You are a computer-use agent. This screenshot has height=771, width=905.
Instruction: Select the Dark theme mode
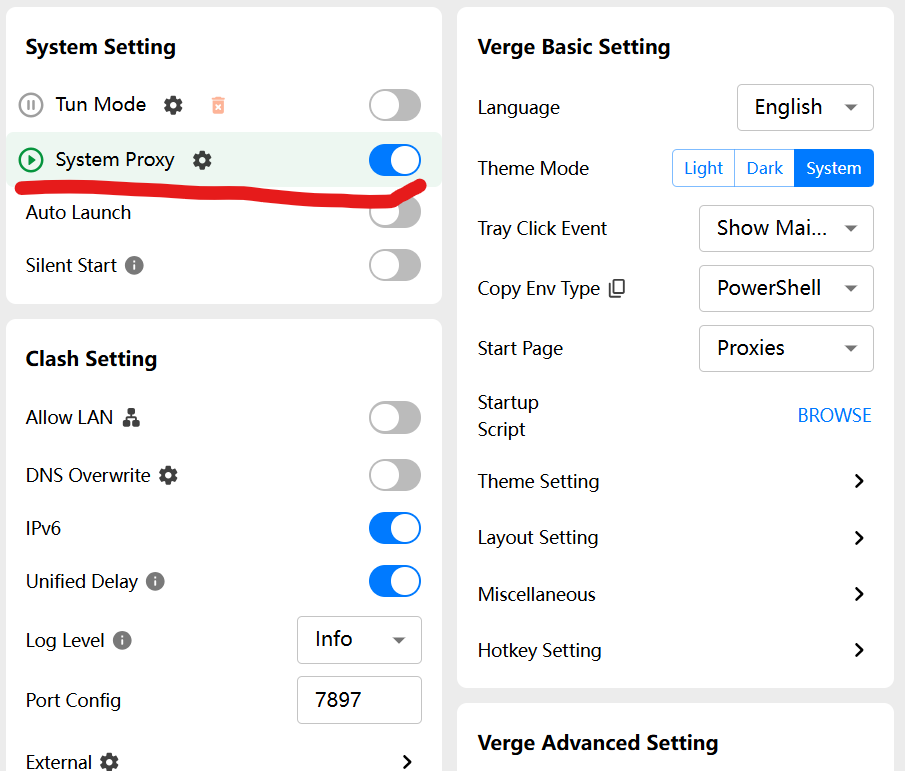[764, 168]
